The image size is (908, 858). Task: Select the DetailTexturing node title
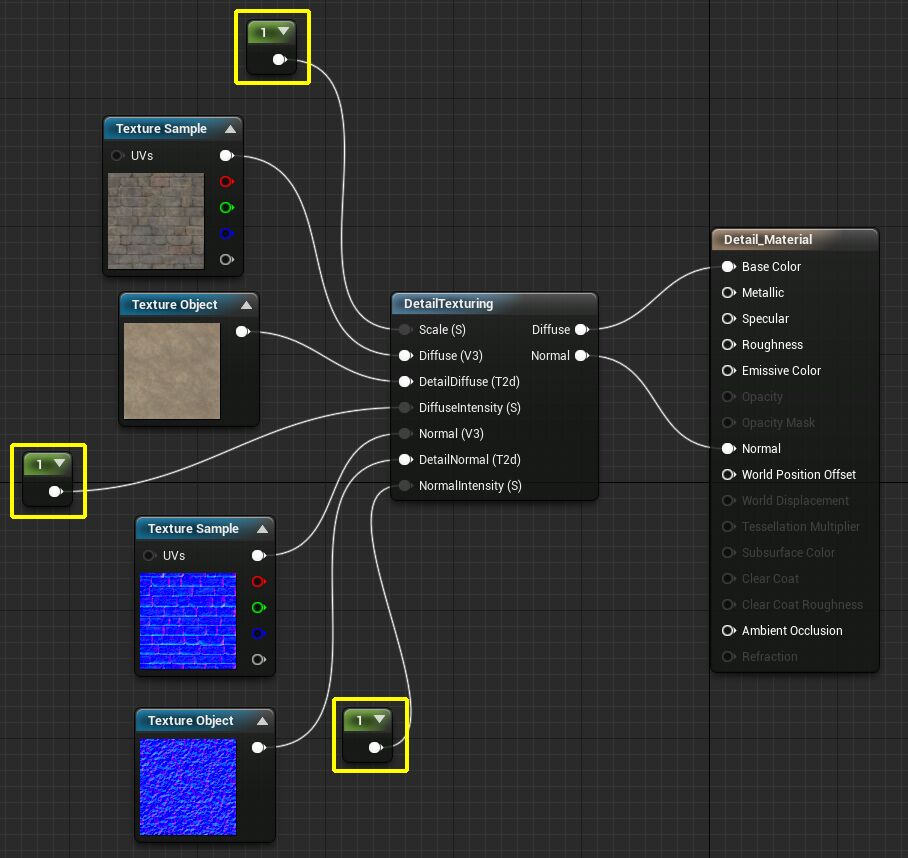click(448, 304)
